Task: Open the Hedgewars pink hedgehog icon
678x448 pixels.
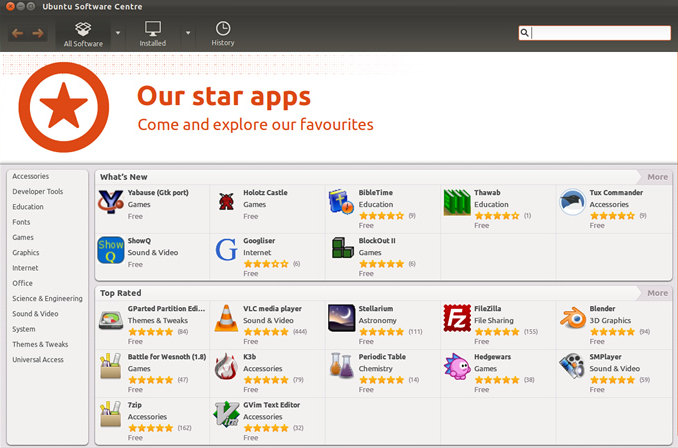Action: [x=457, y=366]
